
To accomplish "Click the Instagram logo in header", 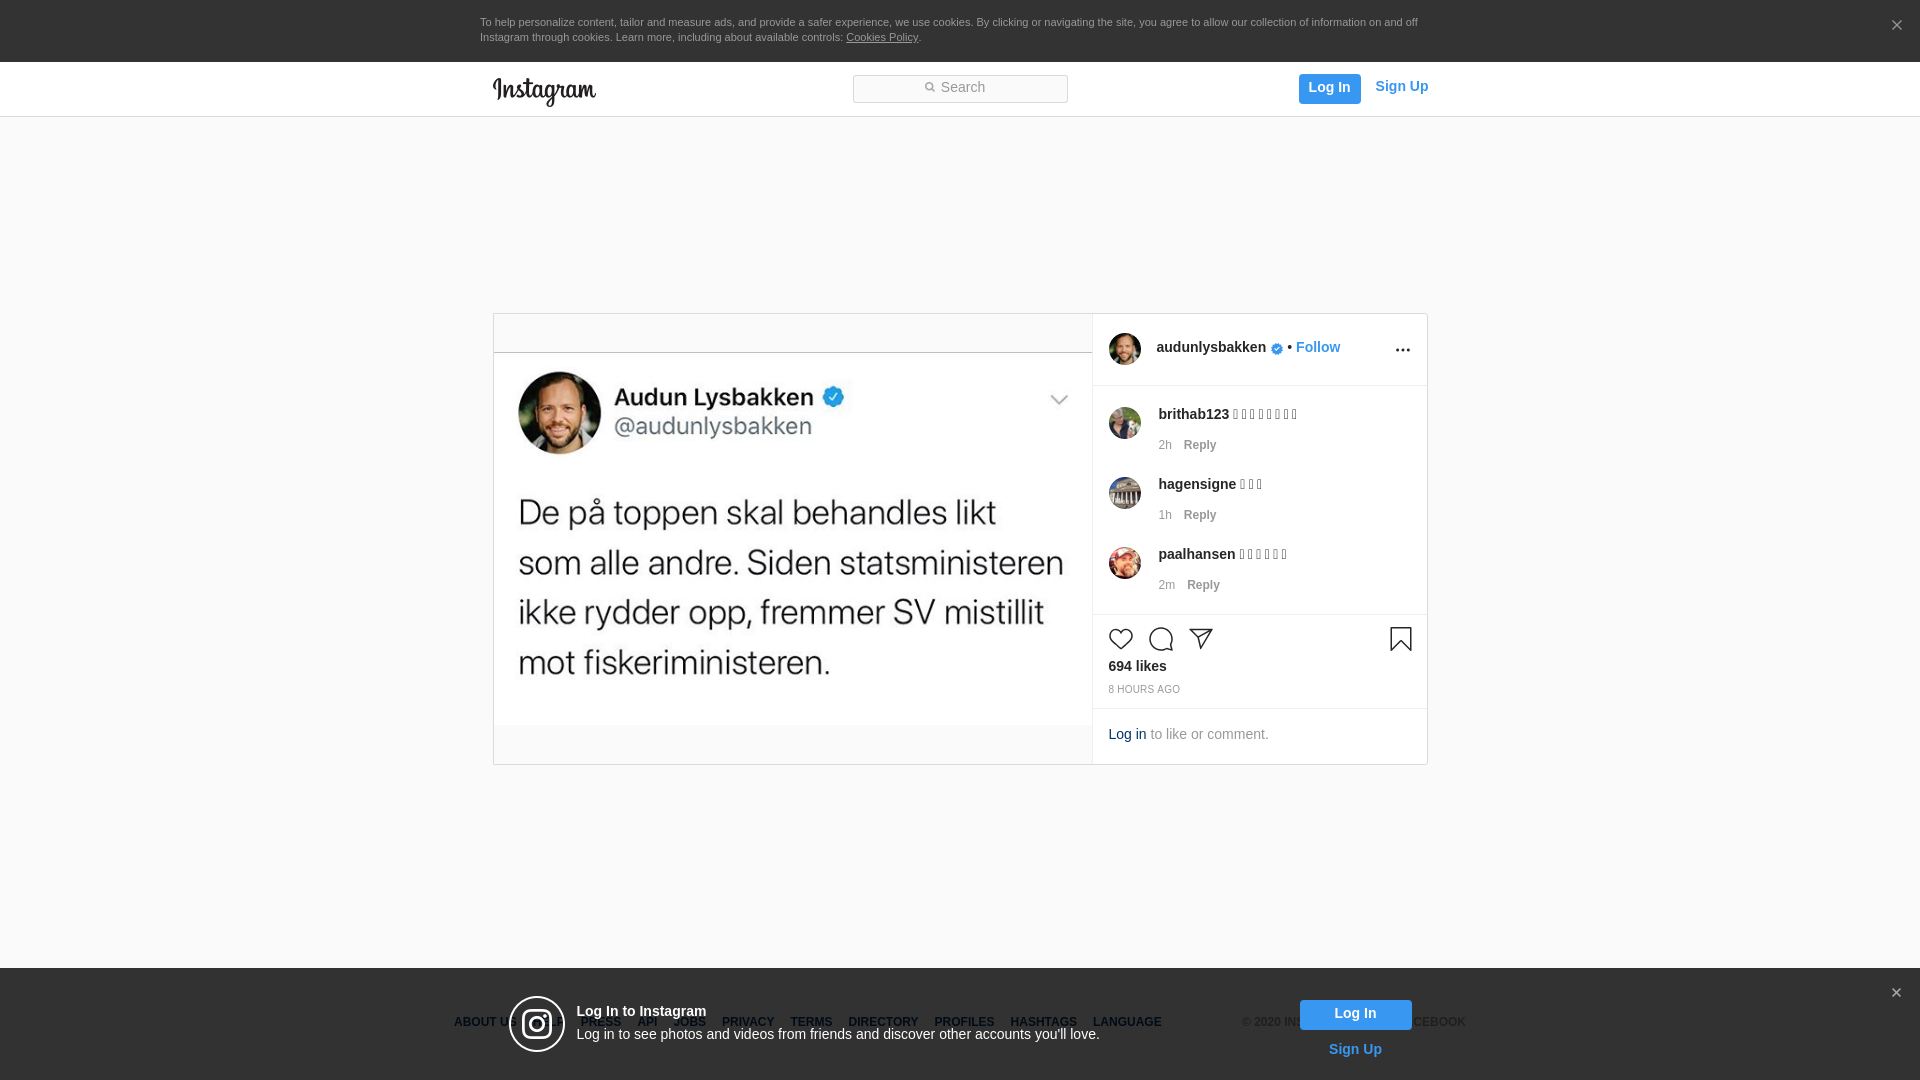I will pyautogui.click(x=544, y=91).
